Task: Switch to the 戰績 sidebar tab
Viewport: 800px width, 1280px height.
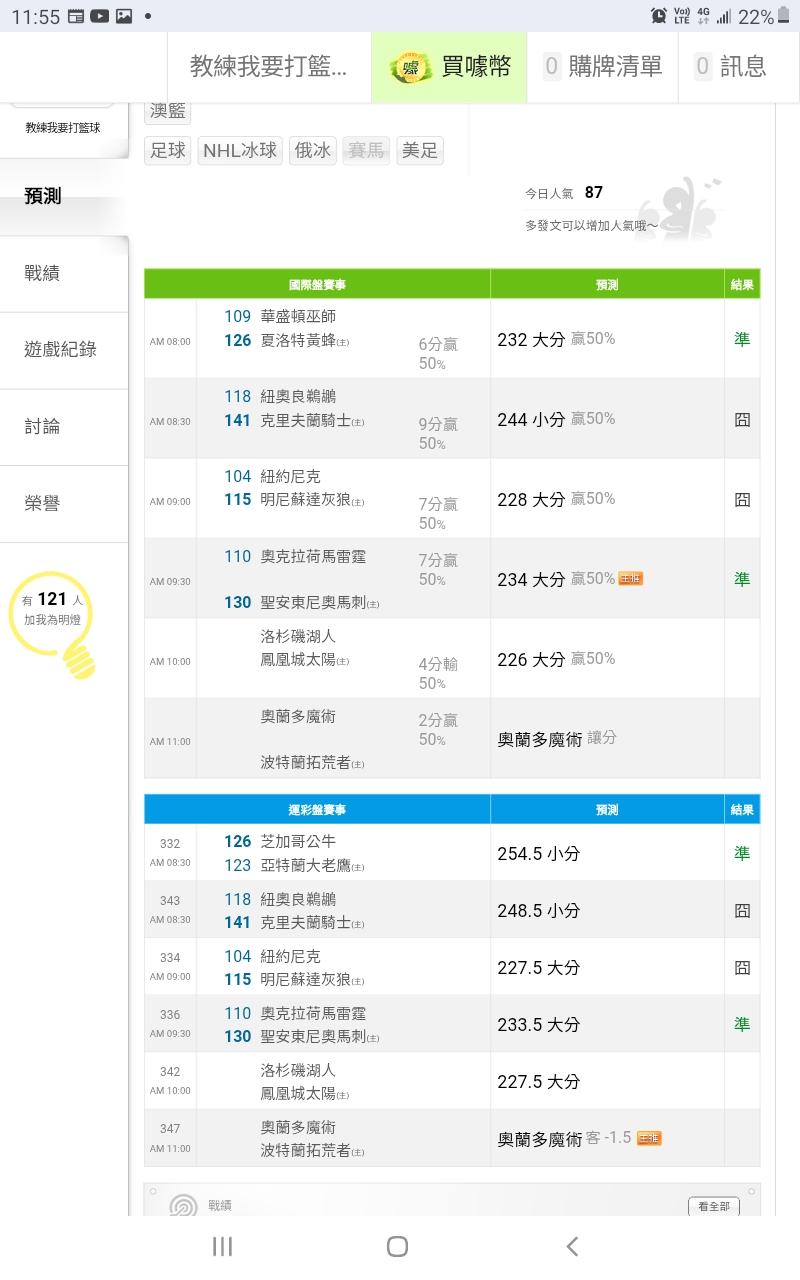Action: 43,273
